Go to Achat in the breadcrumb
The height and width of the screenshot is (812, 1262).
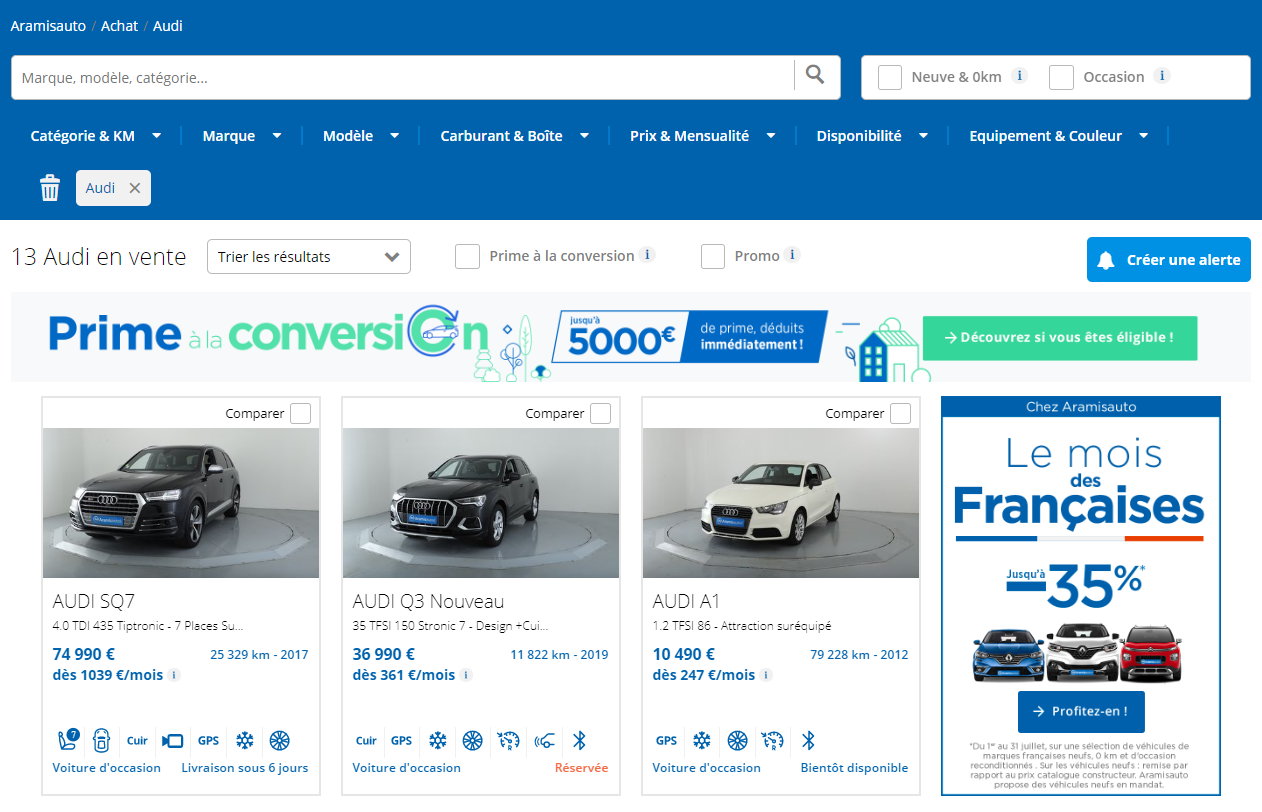[x=119, y=26]
